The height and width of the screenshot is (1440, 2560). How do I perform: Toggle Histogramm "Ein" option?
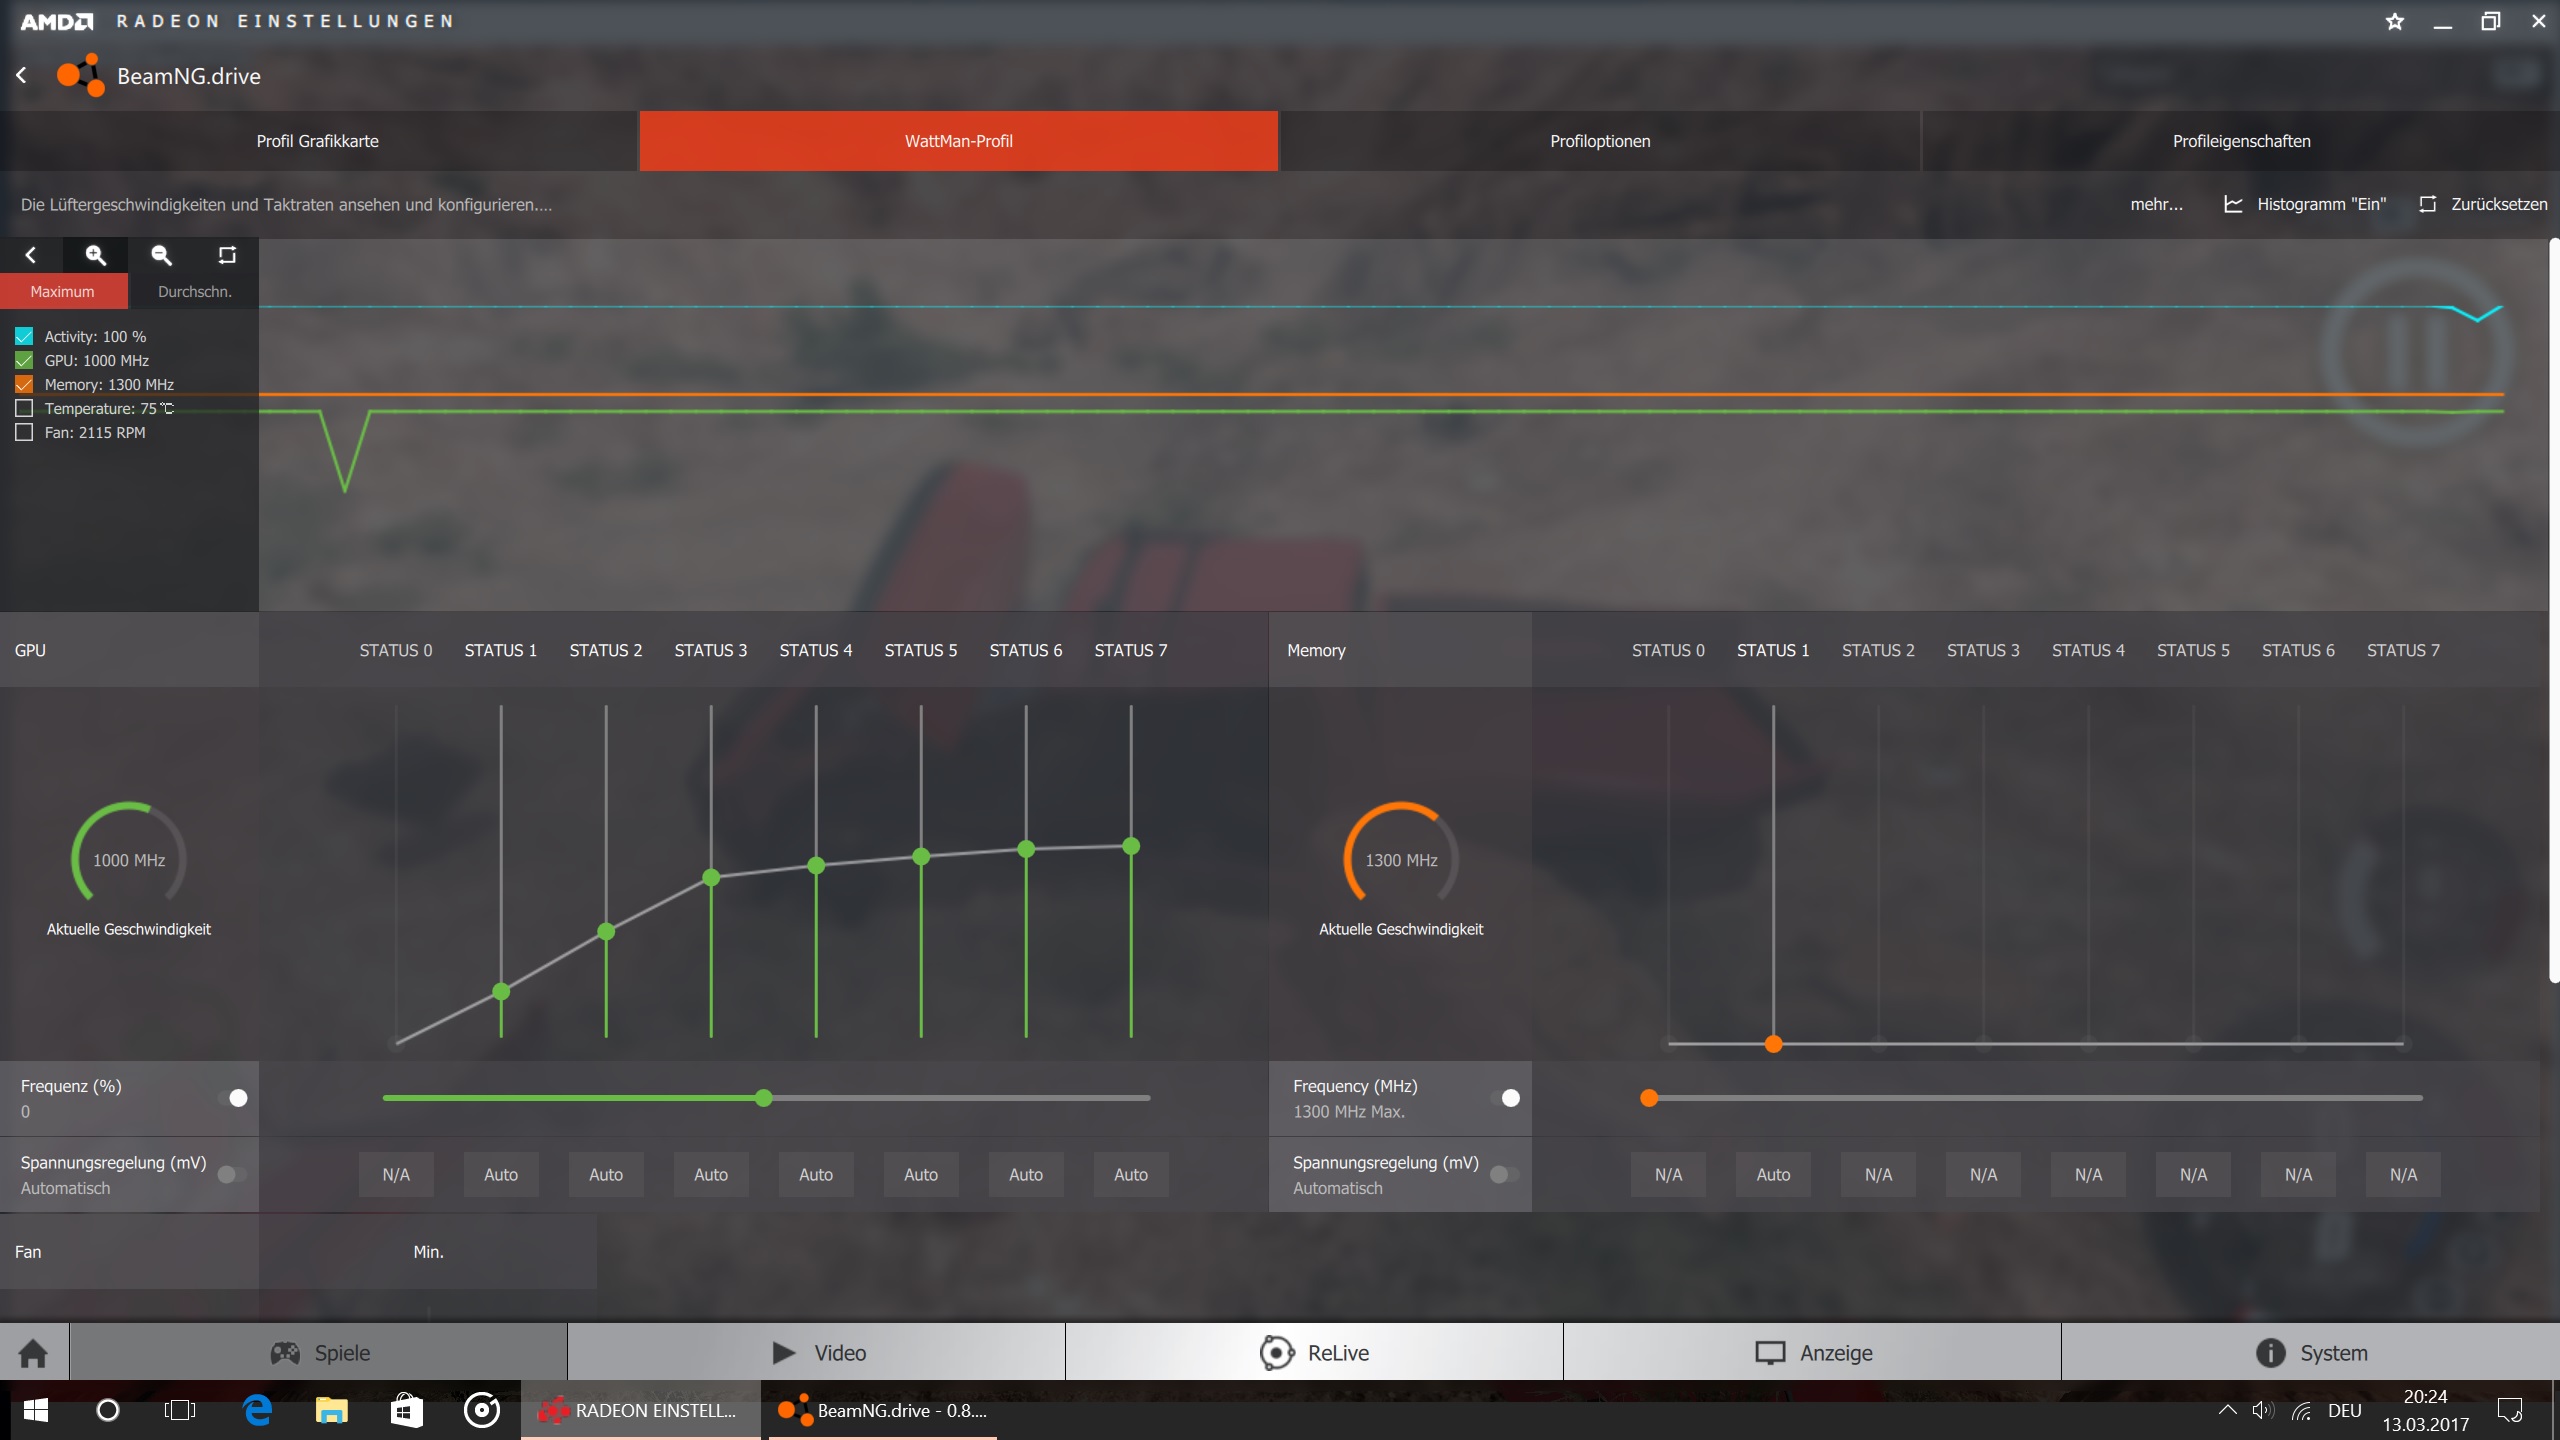point(2304,204)
